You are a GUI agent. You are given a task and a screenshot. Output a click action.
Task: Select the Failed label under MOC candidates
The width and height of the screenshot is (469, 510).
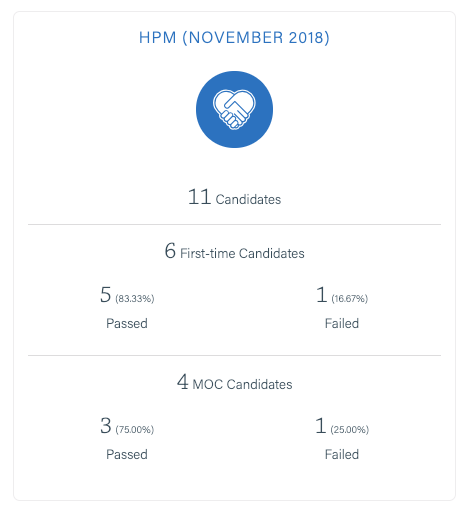342,454
